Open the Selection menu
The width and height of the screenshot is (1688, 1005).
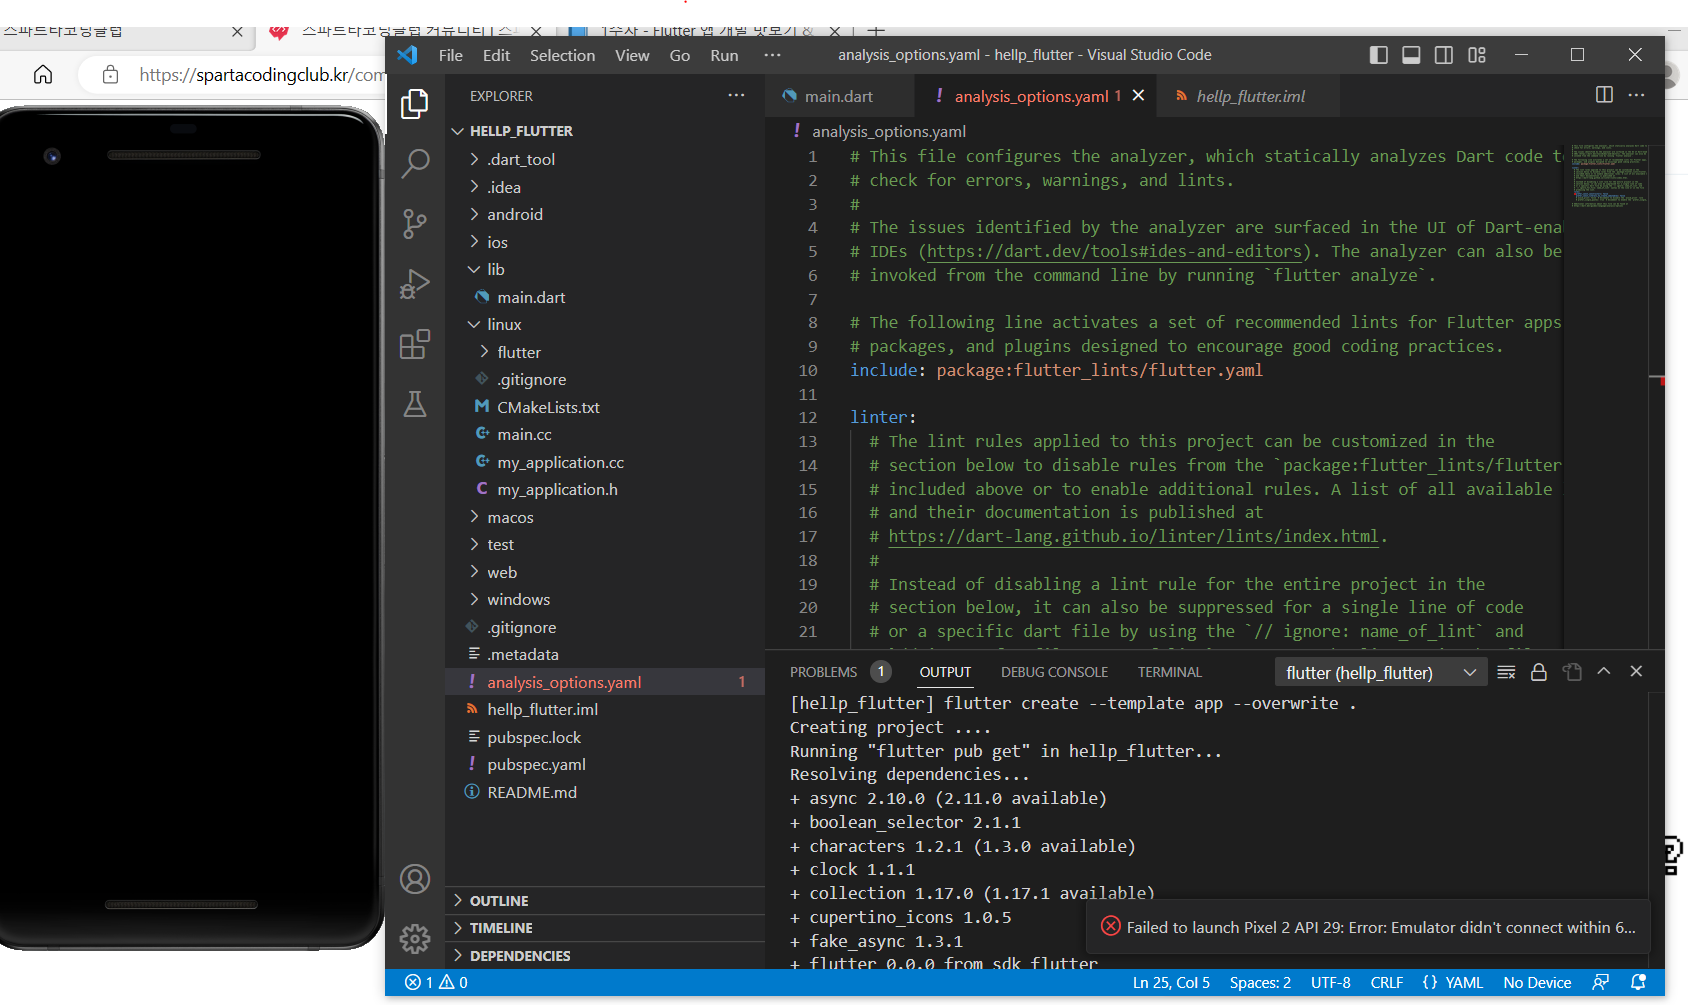(562, 55)
